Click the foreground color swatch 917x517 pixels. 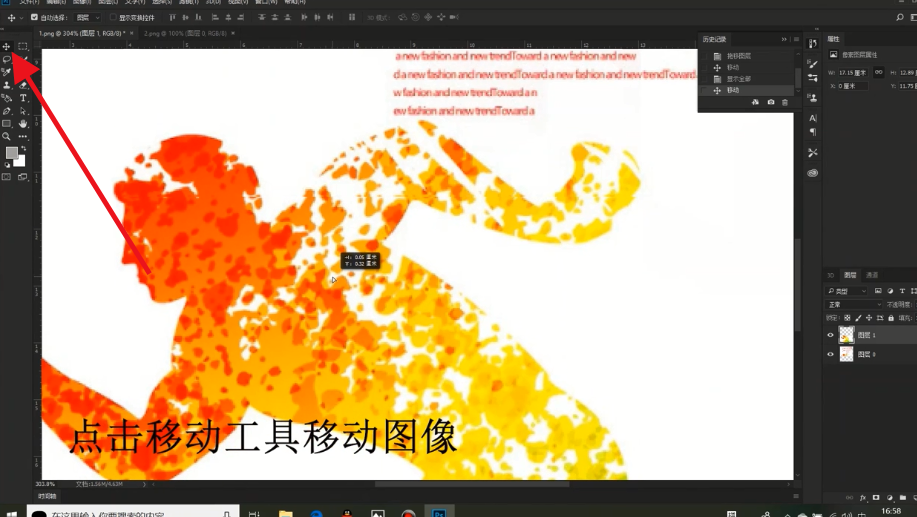[11, 153]
